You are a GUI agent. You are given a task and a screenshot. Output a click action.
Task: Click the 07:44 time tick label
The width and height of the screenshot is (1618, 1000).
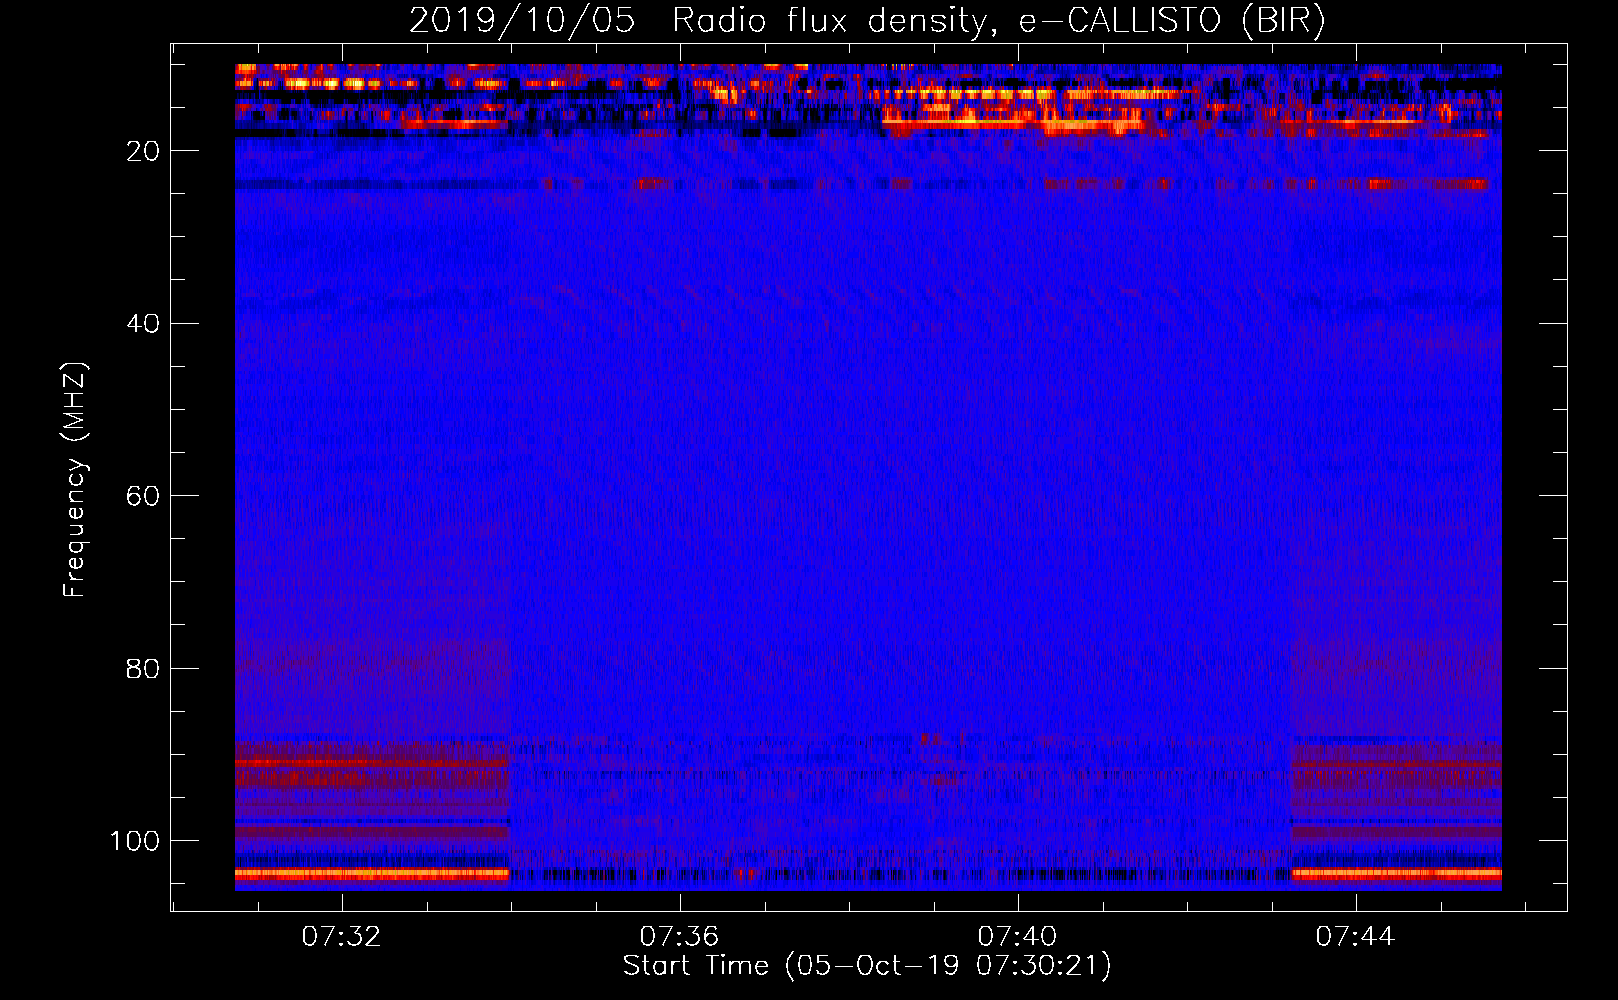tap(1355, 937)
